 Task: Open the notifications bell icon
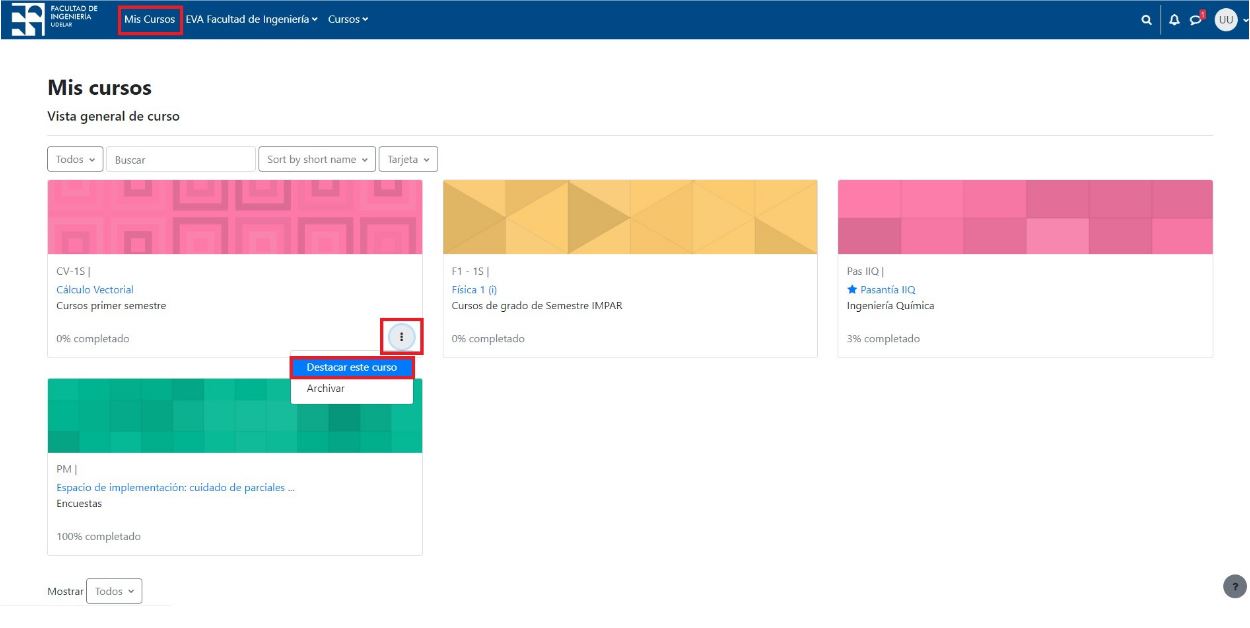pos(1174,20)
